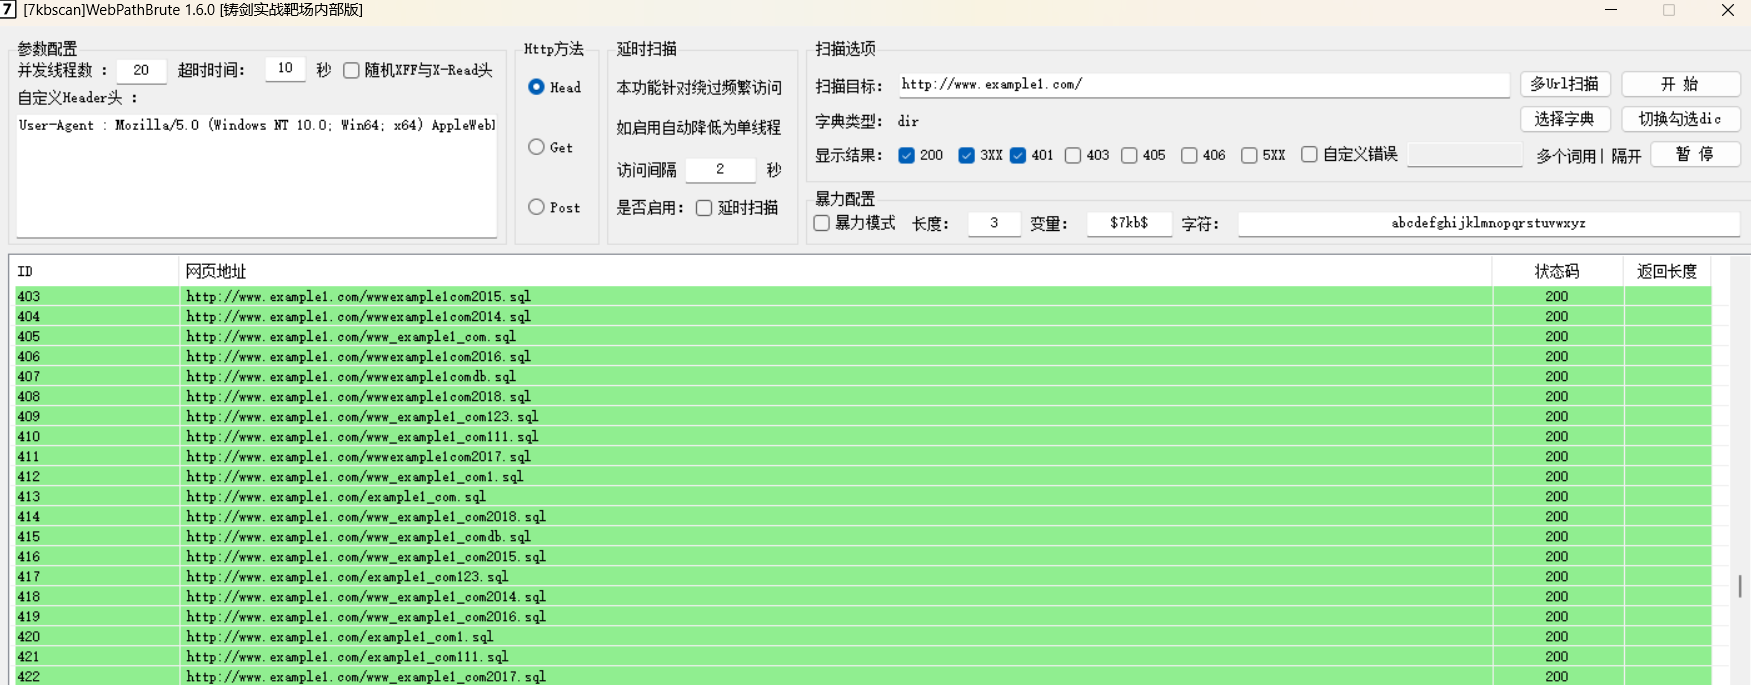Select the www_example1_com123.sql URL row
Screen dimensions: 1751x685
(863, 417)
